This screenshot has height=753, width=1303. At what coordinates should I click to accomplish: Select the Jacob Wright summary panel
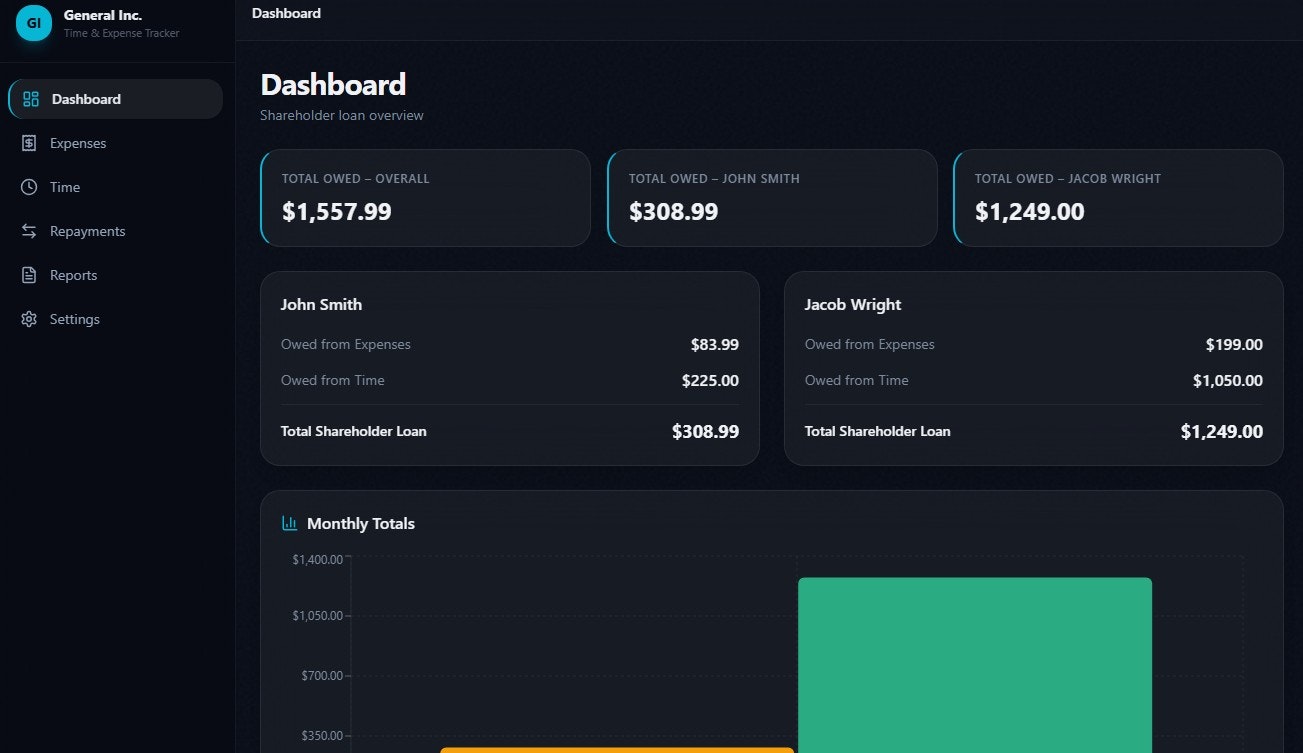coord(1033,367)
